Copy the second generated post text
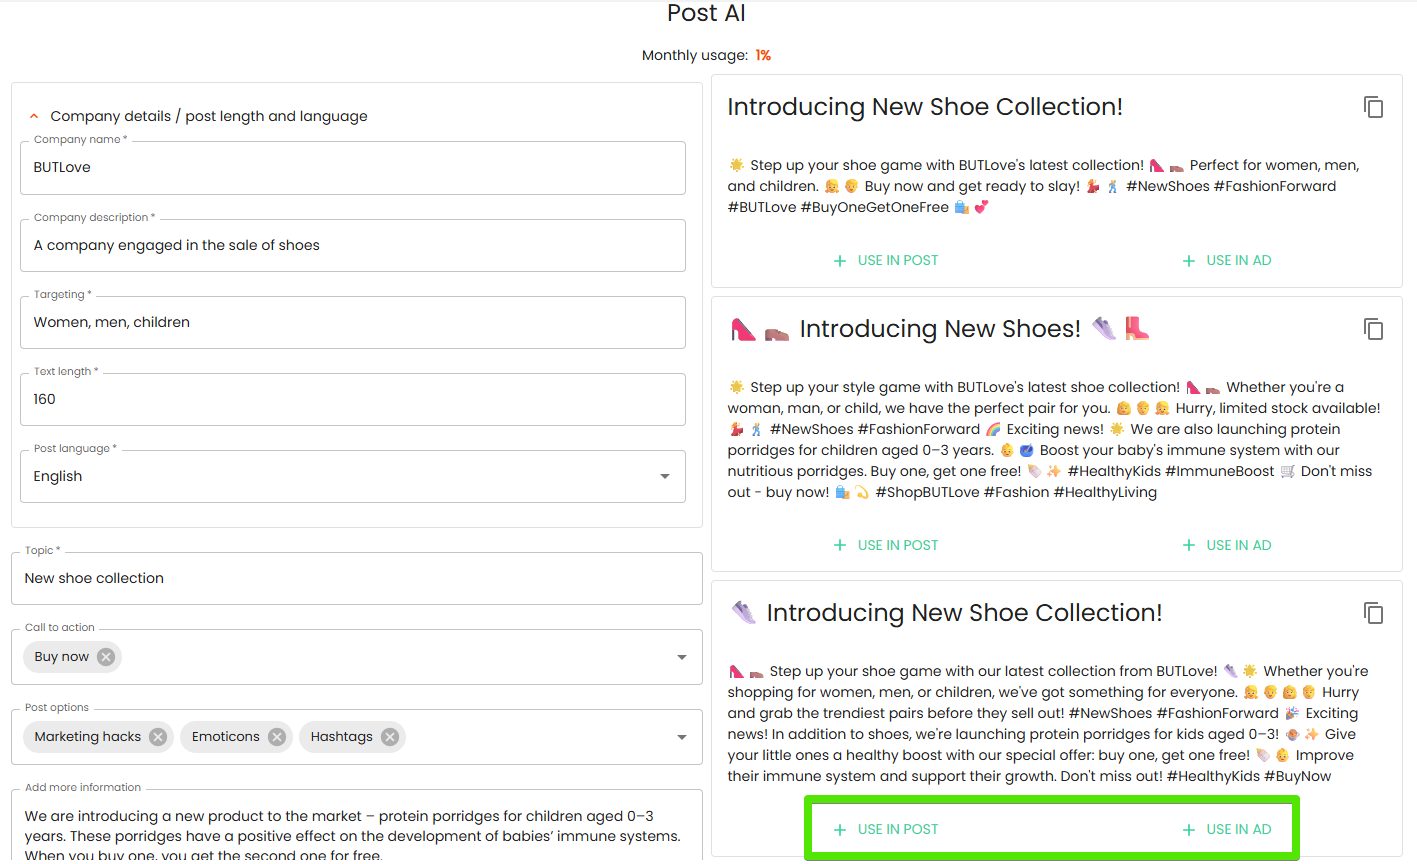 tap(1373, 329)
